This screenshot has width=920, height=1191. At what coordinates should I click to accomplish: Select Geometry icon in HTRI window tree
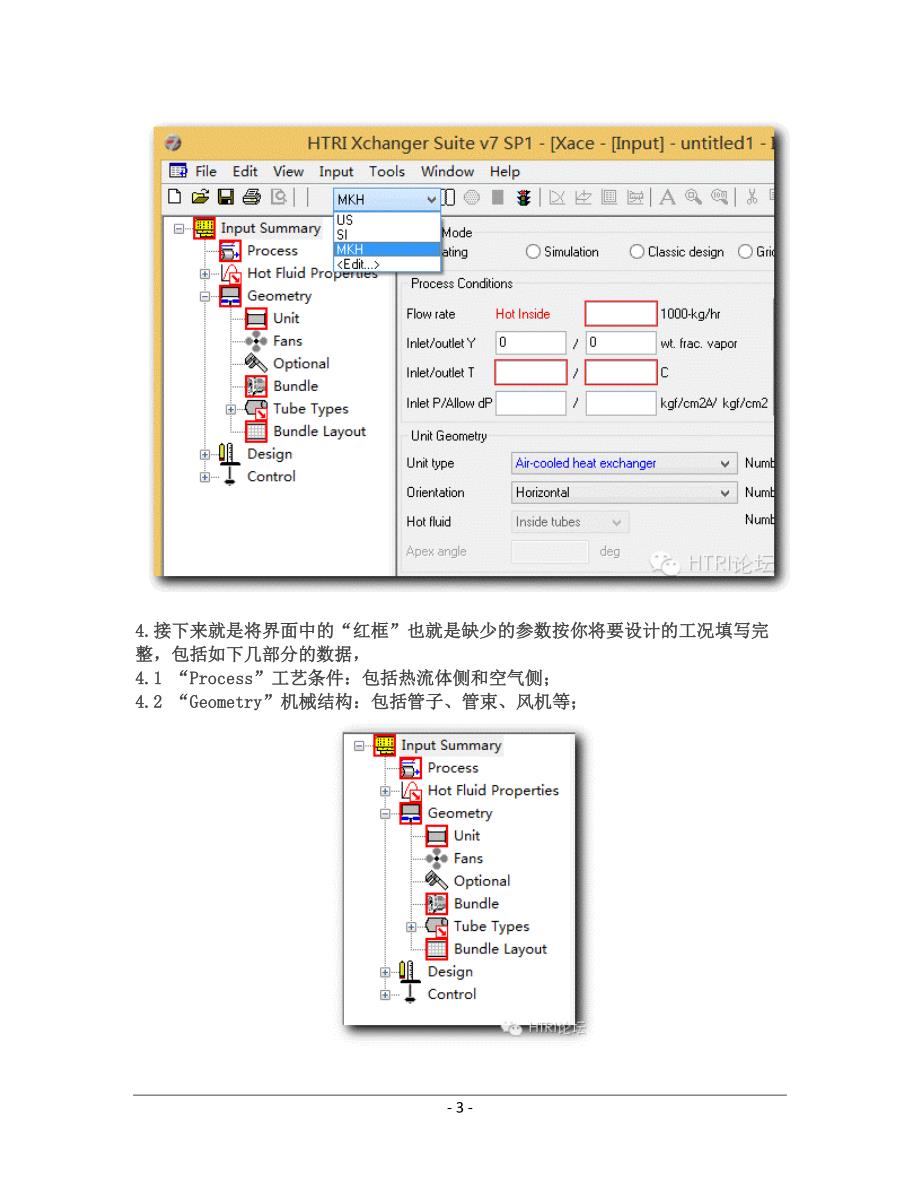(x=230, y=296)
